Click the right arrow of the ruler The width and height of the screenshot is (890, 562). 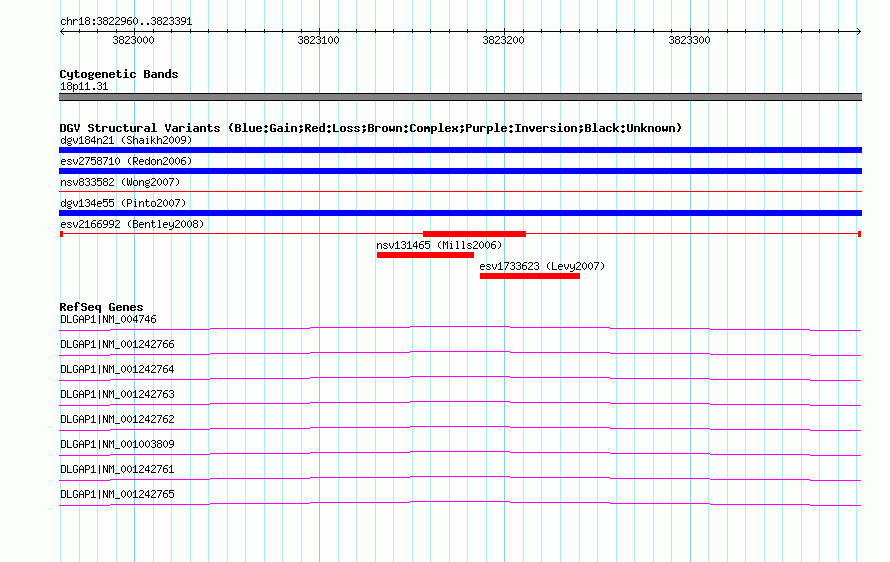[859, 31]
